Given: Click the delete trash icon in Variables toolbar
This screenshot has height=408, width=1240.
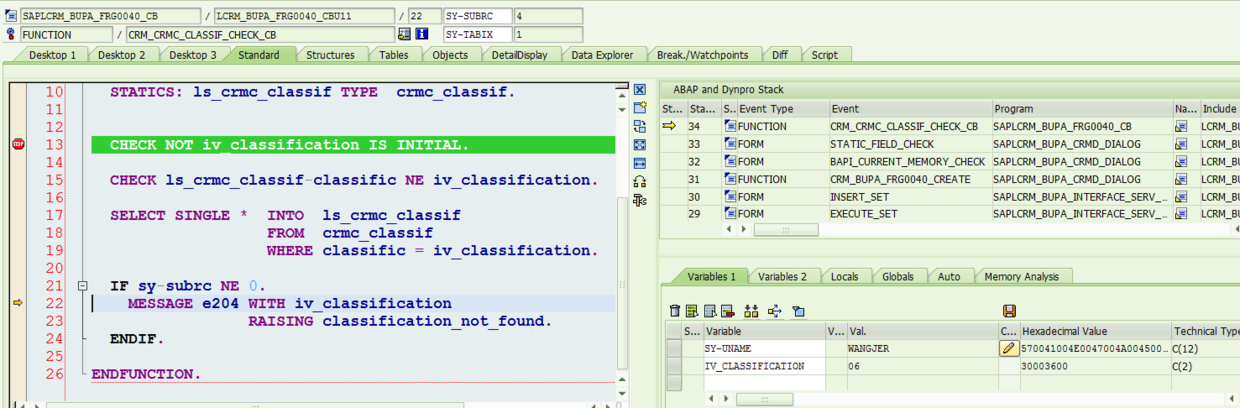Looking at the screenshot, I should [x=675, y=311].
